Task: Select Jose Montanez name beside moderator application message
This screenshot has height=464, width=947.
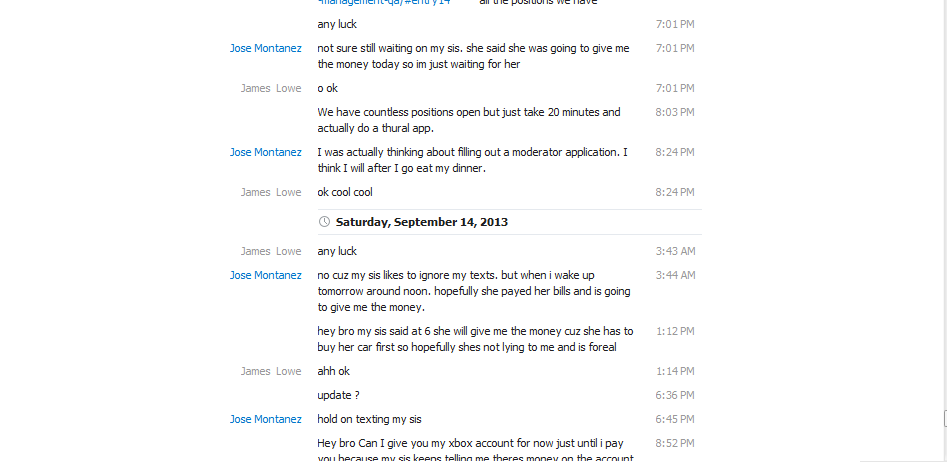Action: click(265, 152)
